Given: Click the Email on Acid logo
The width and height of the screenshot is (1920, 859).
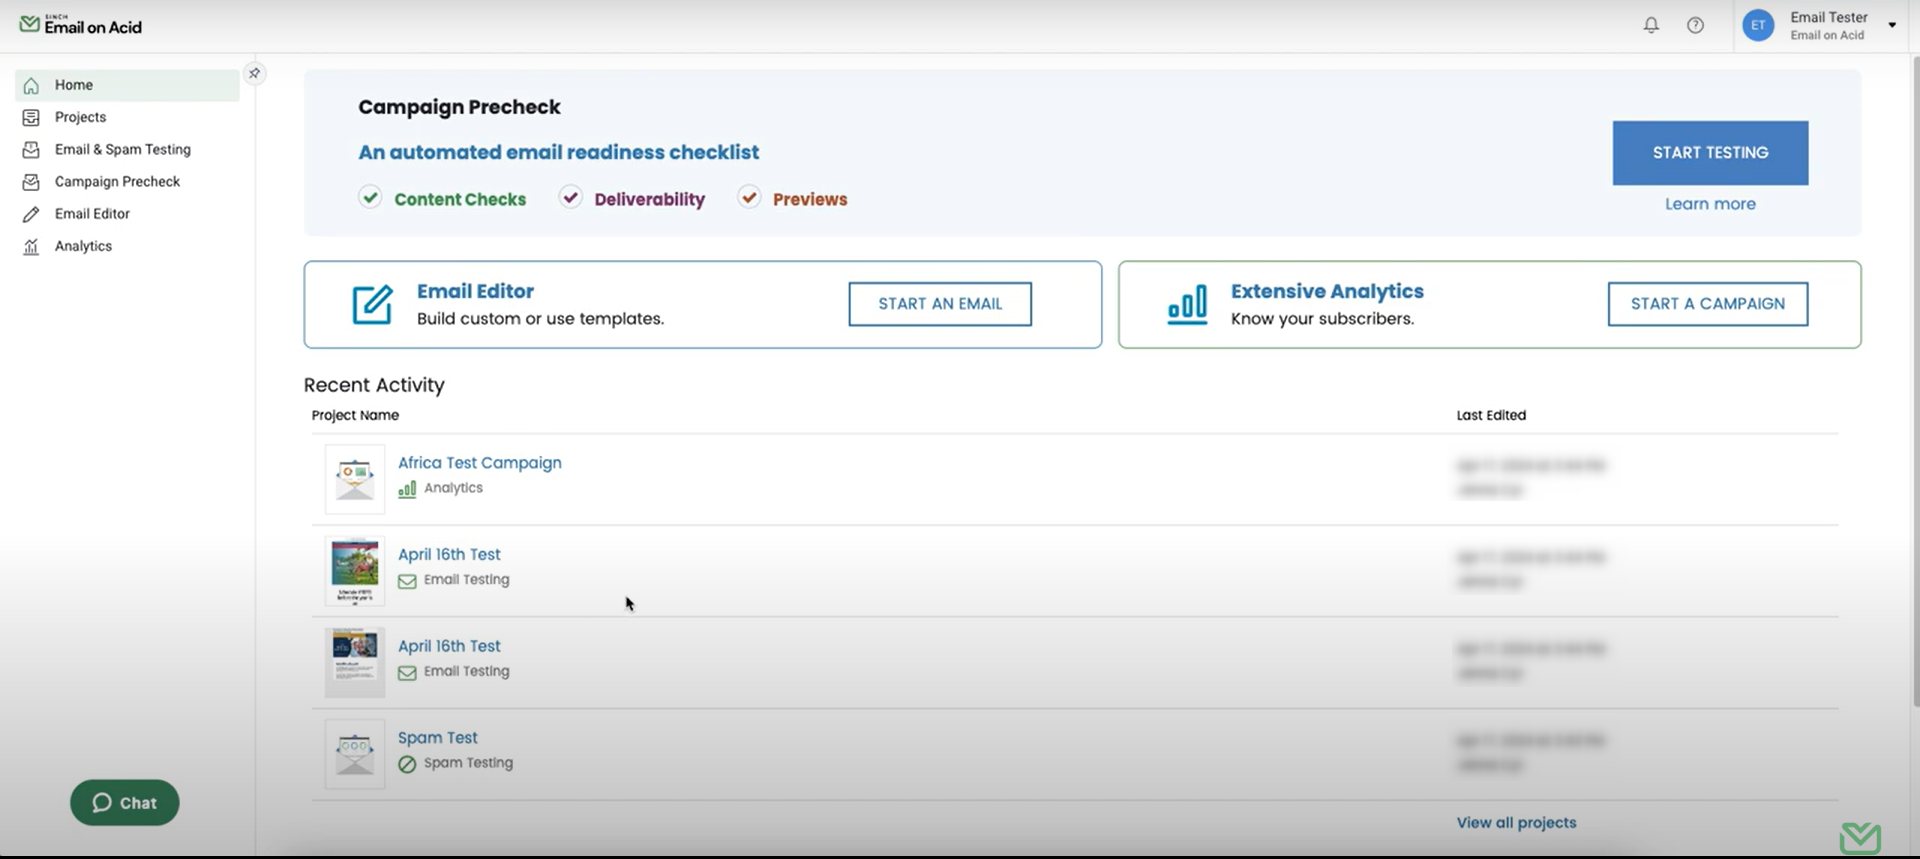Looking at the screenshot, I should (x=82, y=25).
